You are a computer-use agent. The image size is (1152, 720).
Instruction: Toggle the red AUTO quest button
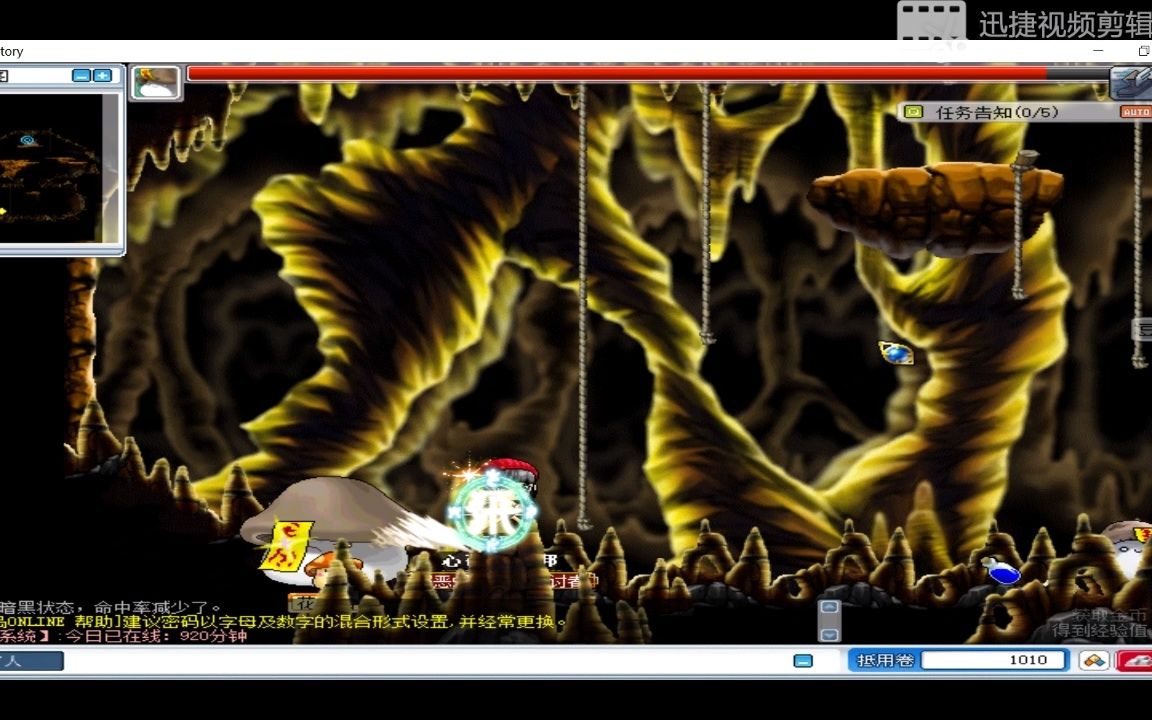tap(1136, 112)
